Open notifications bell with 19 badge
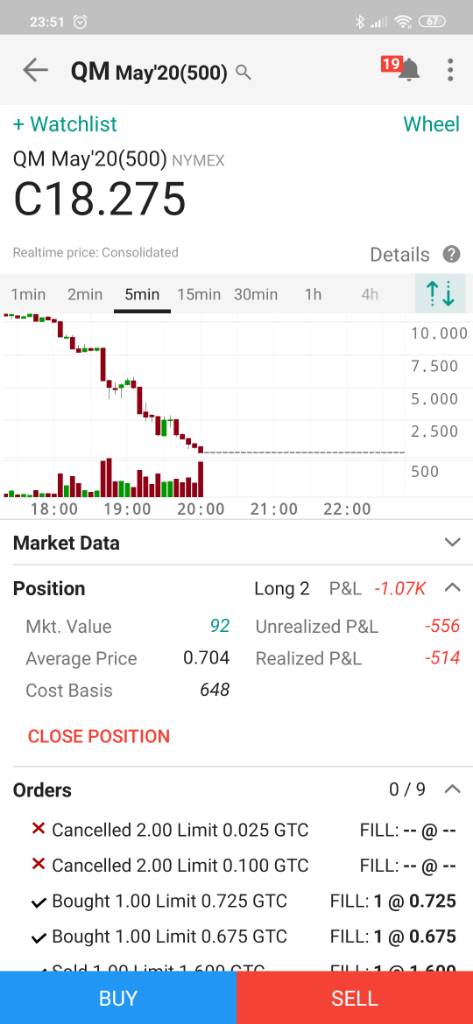This screenshot has width=473, height=1024. (x=401, y=68)
